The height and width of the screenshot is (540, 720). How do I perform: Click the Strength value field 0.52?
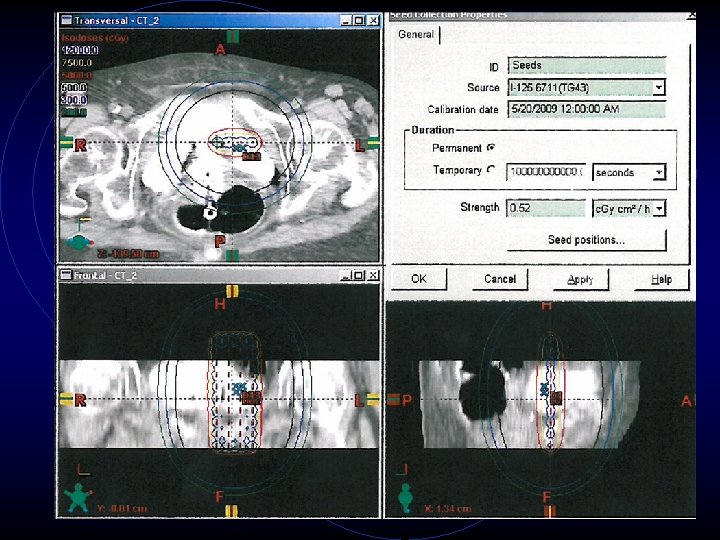[x=546, y=208]
